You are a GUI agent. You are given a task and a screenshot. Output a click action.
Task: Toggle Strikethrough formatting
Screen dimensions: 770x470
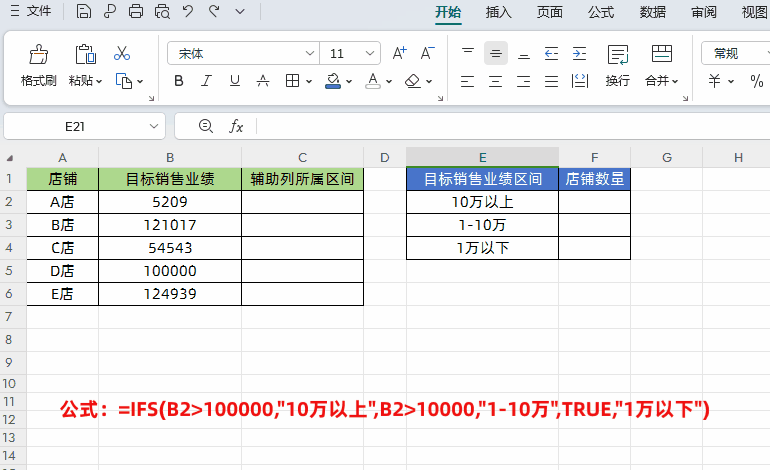(x=263, y=81)
